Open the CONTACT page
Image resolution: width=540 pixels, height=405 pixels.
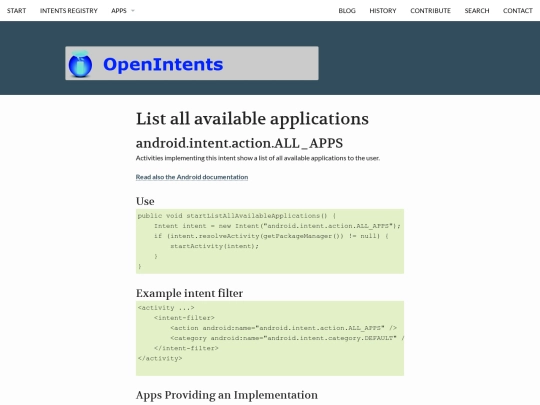pos(518,11)
